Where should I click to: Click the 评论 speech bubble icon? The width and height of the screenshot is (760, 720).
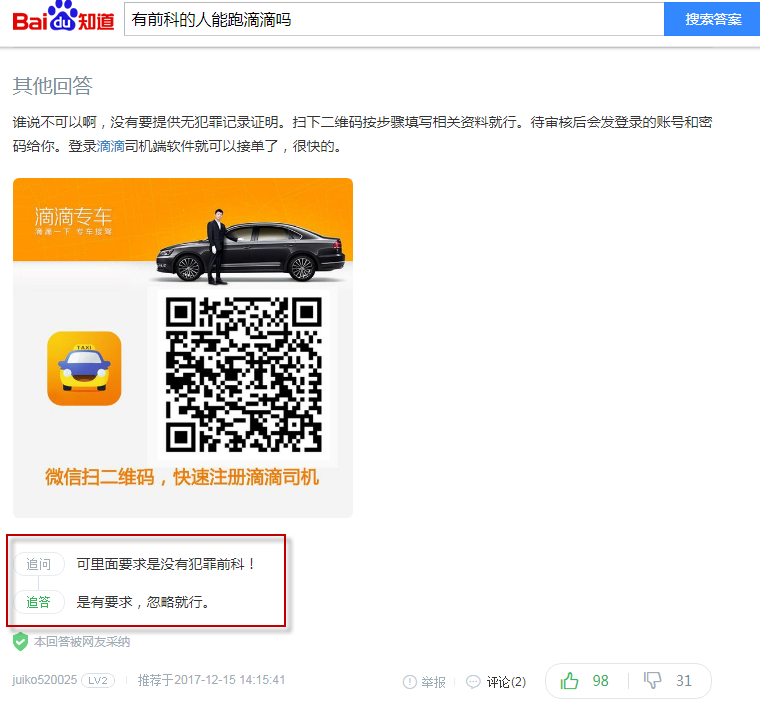(x=473, y=682)
